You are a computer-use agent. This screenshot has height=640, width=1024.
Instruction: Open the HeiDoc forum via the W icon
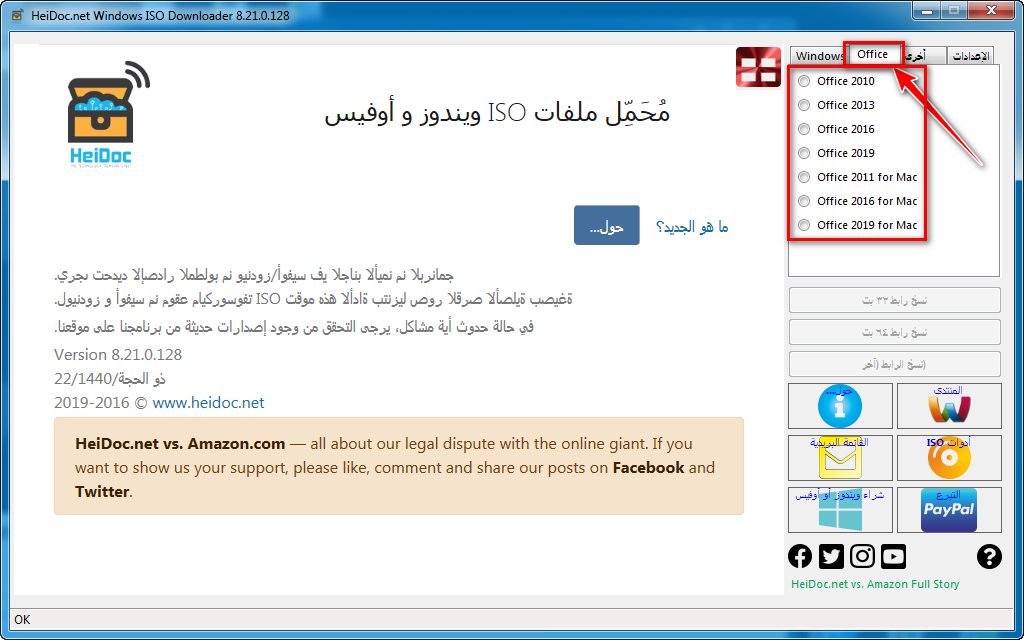click(x=949, y=405)
